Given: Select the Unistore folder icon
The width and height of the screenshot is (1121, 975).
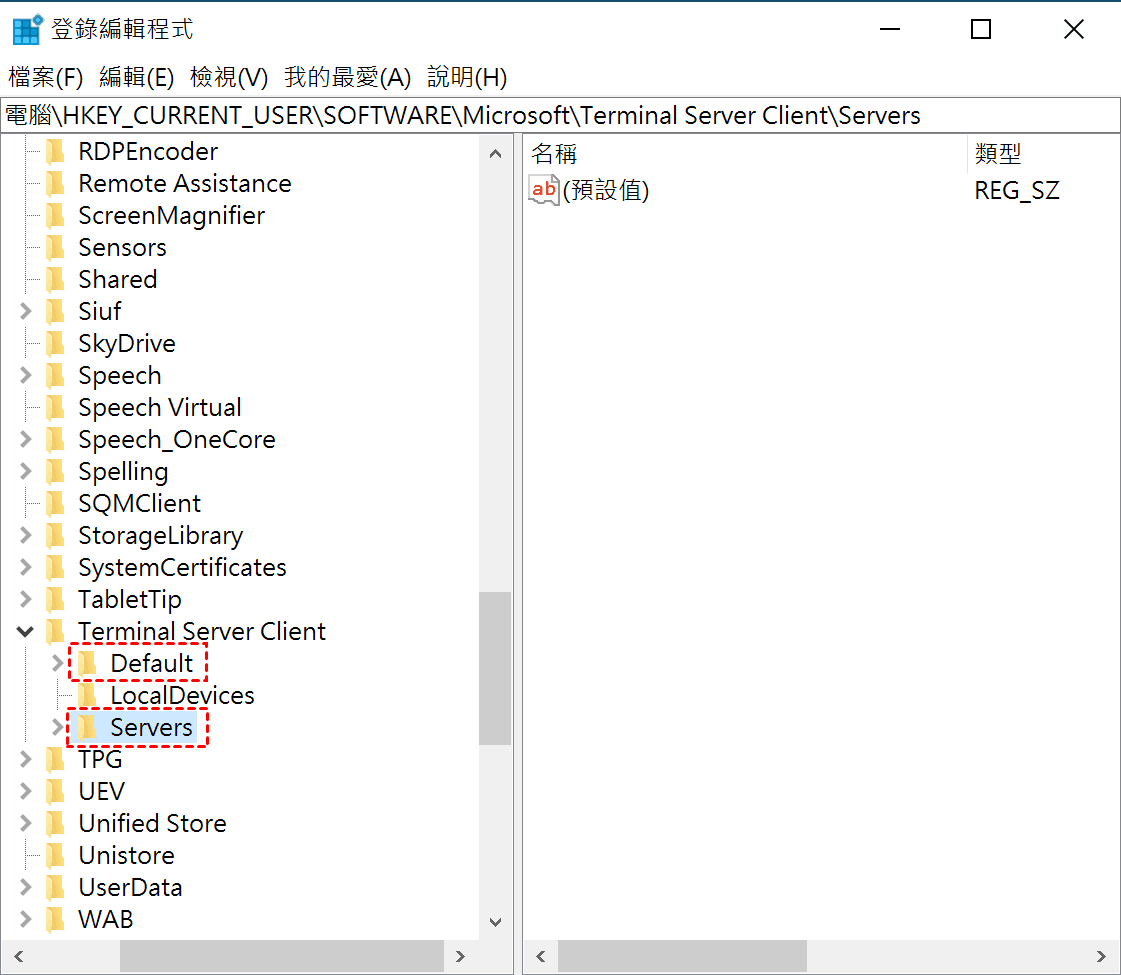Looking at the screenshot, I should [56, 856].
